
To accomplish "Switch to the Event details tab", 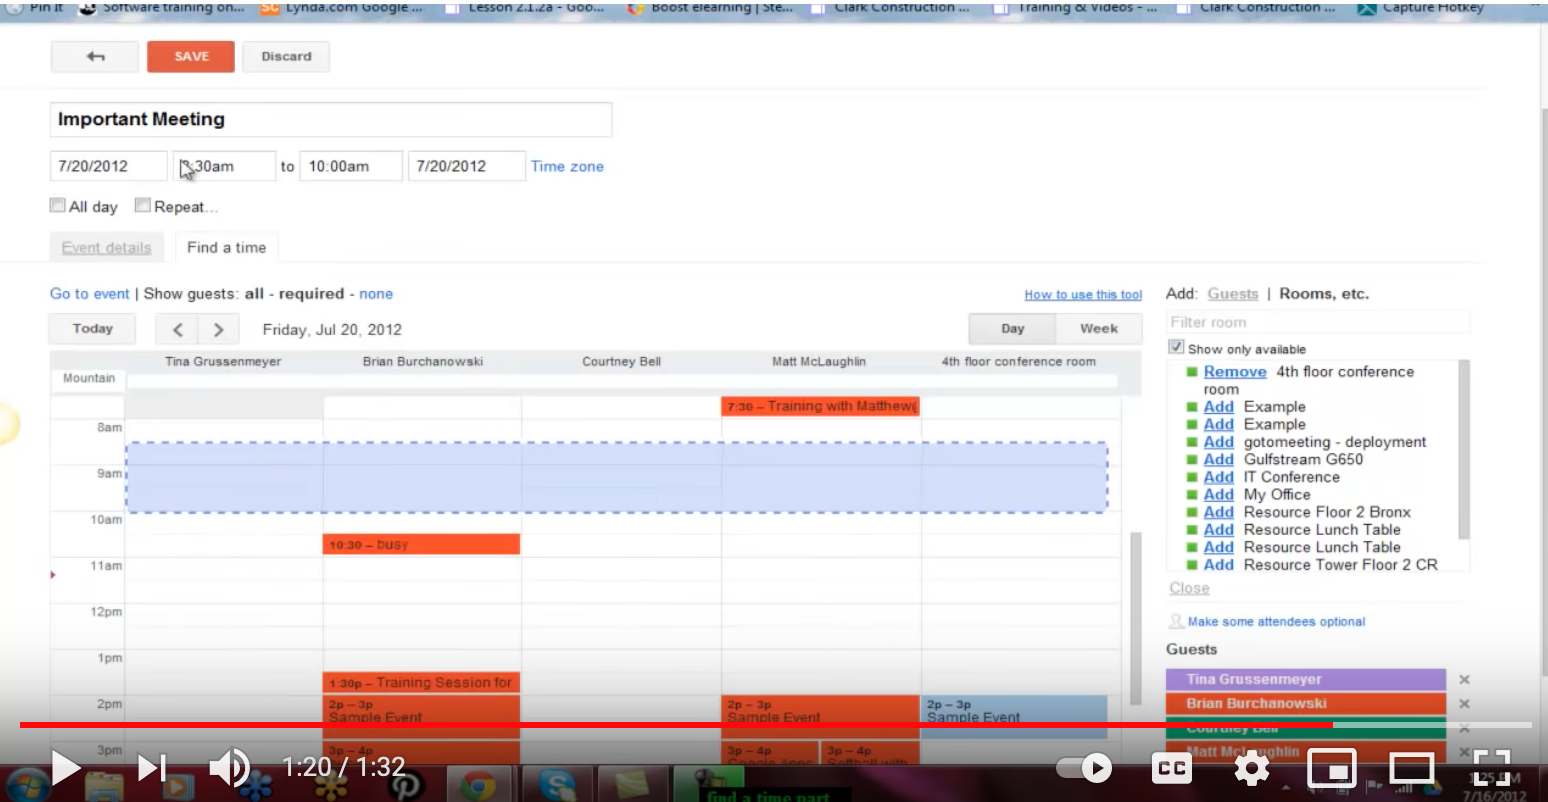I will click(x=106, y=248).
